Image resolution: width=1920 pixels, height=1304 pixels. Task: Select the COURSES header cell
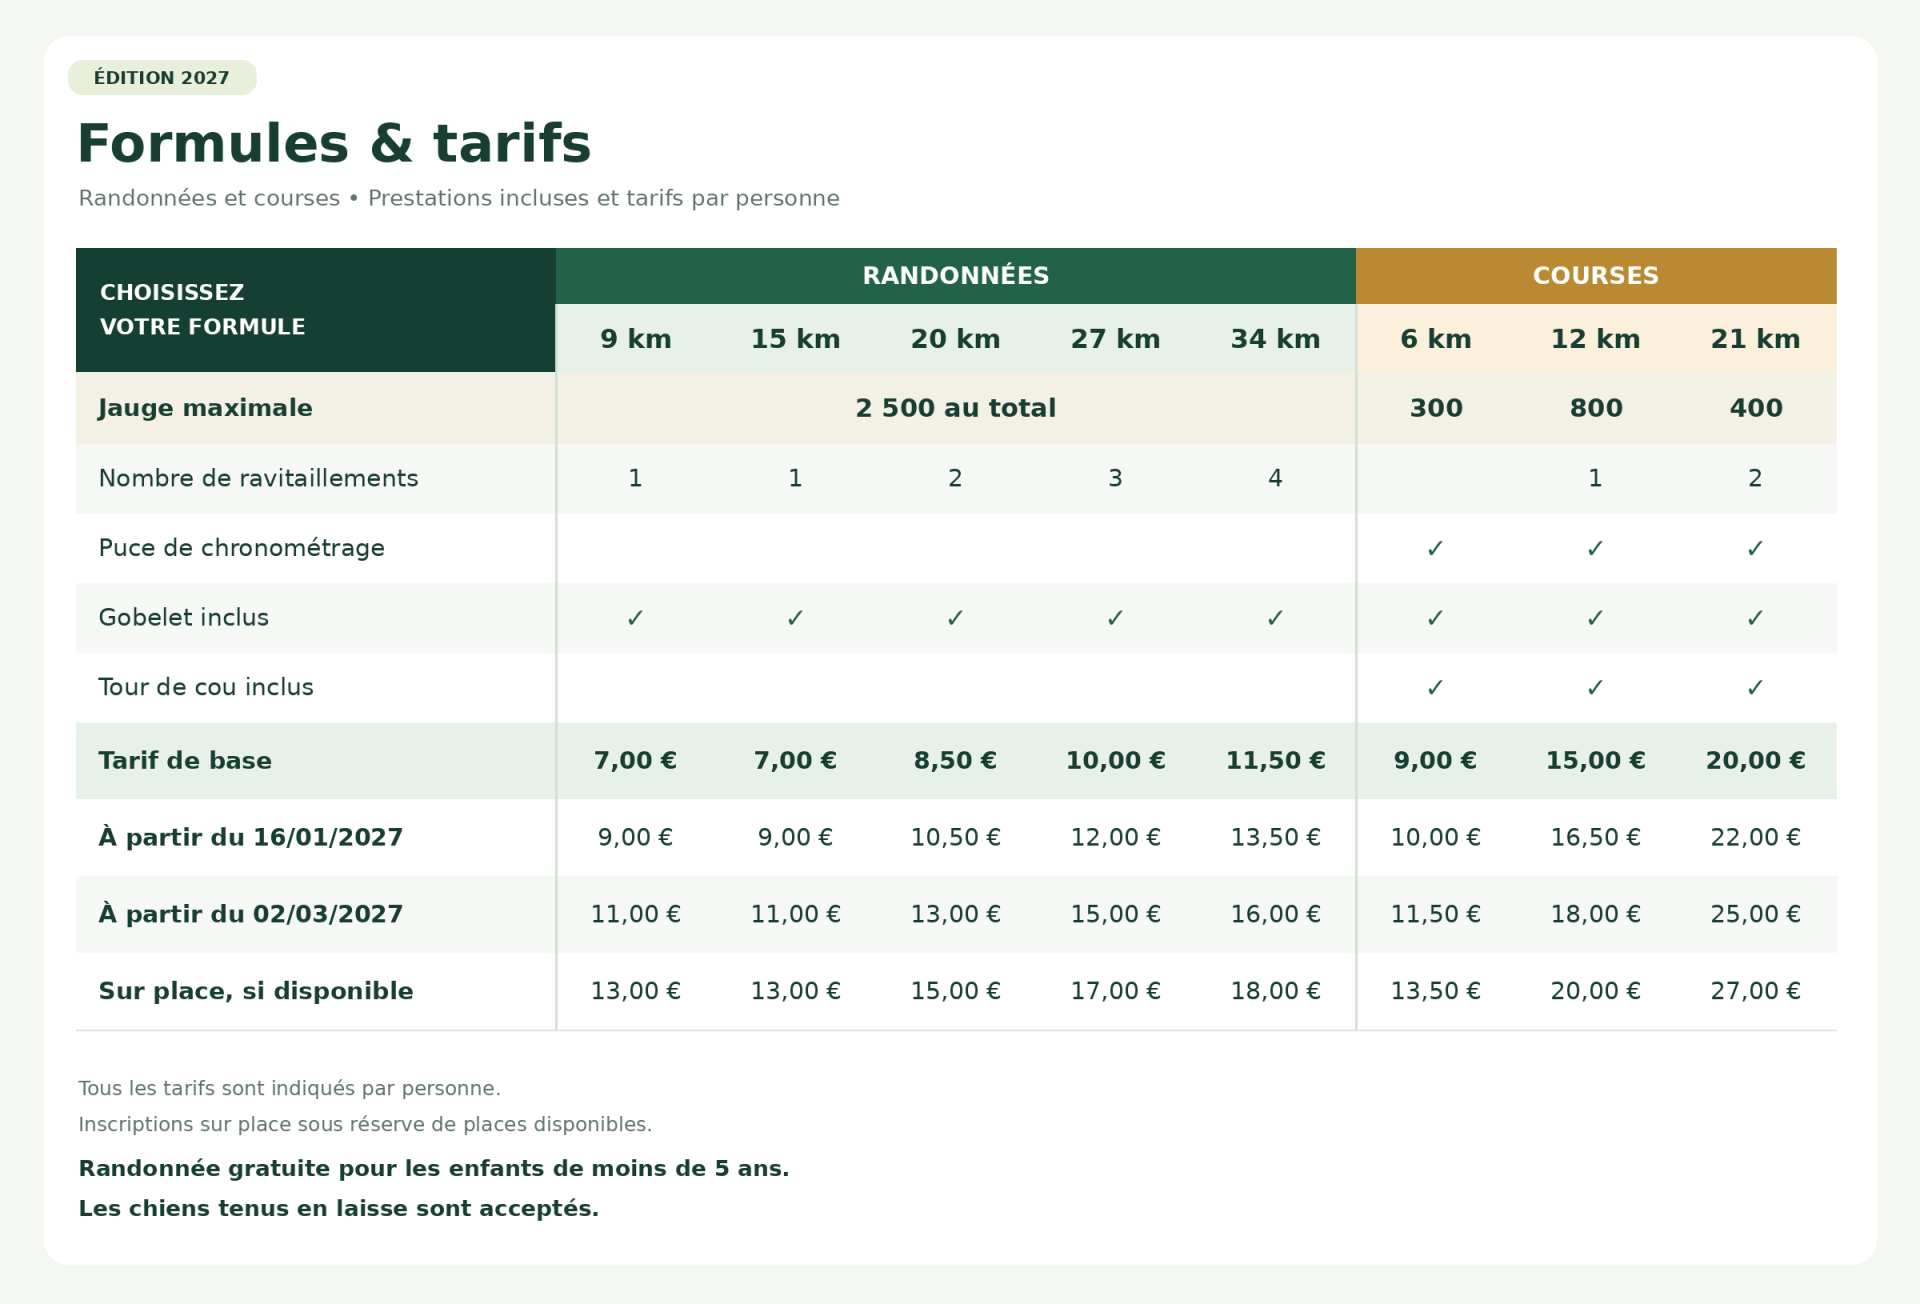coord(1596,276)
